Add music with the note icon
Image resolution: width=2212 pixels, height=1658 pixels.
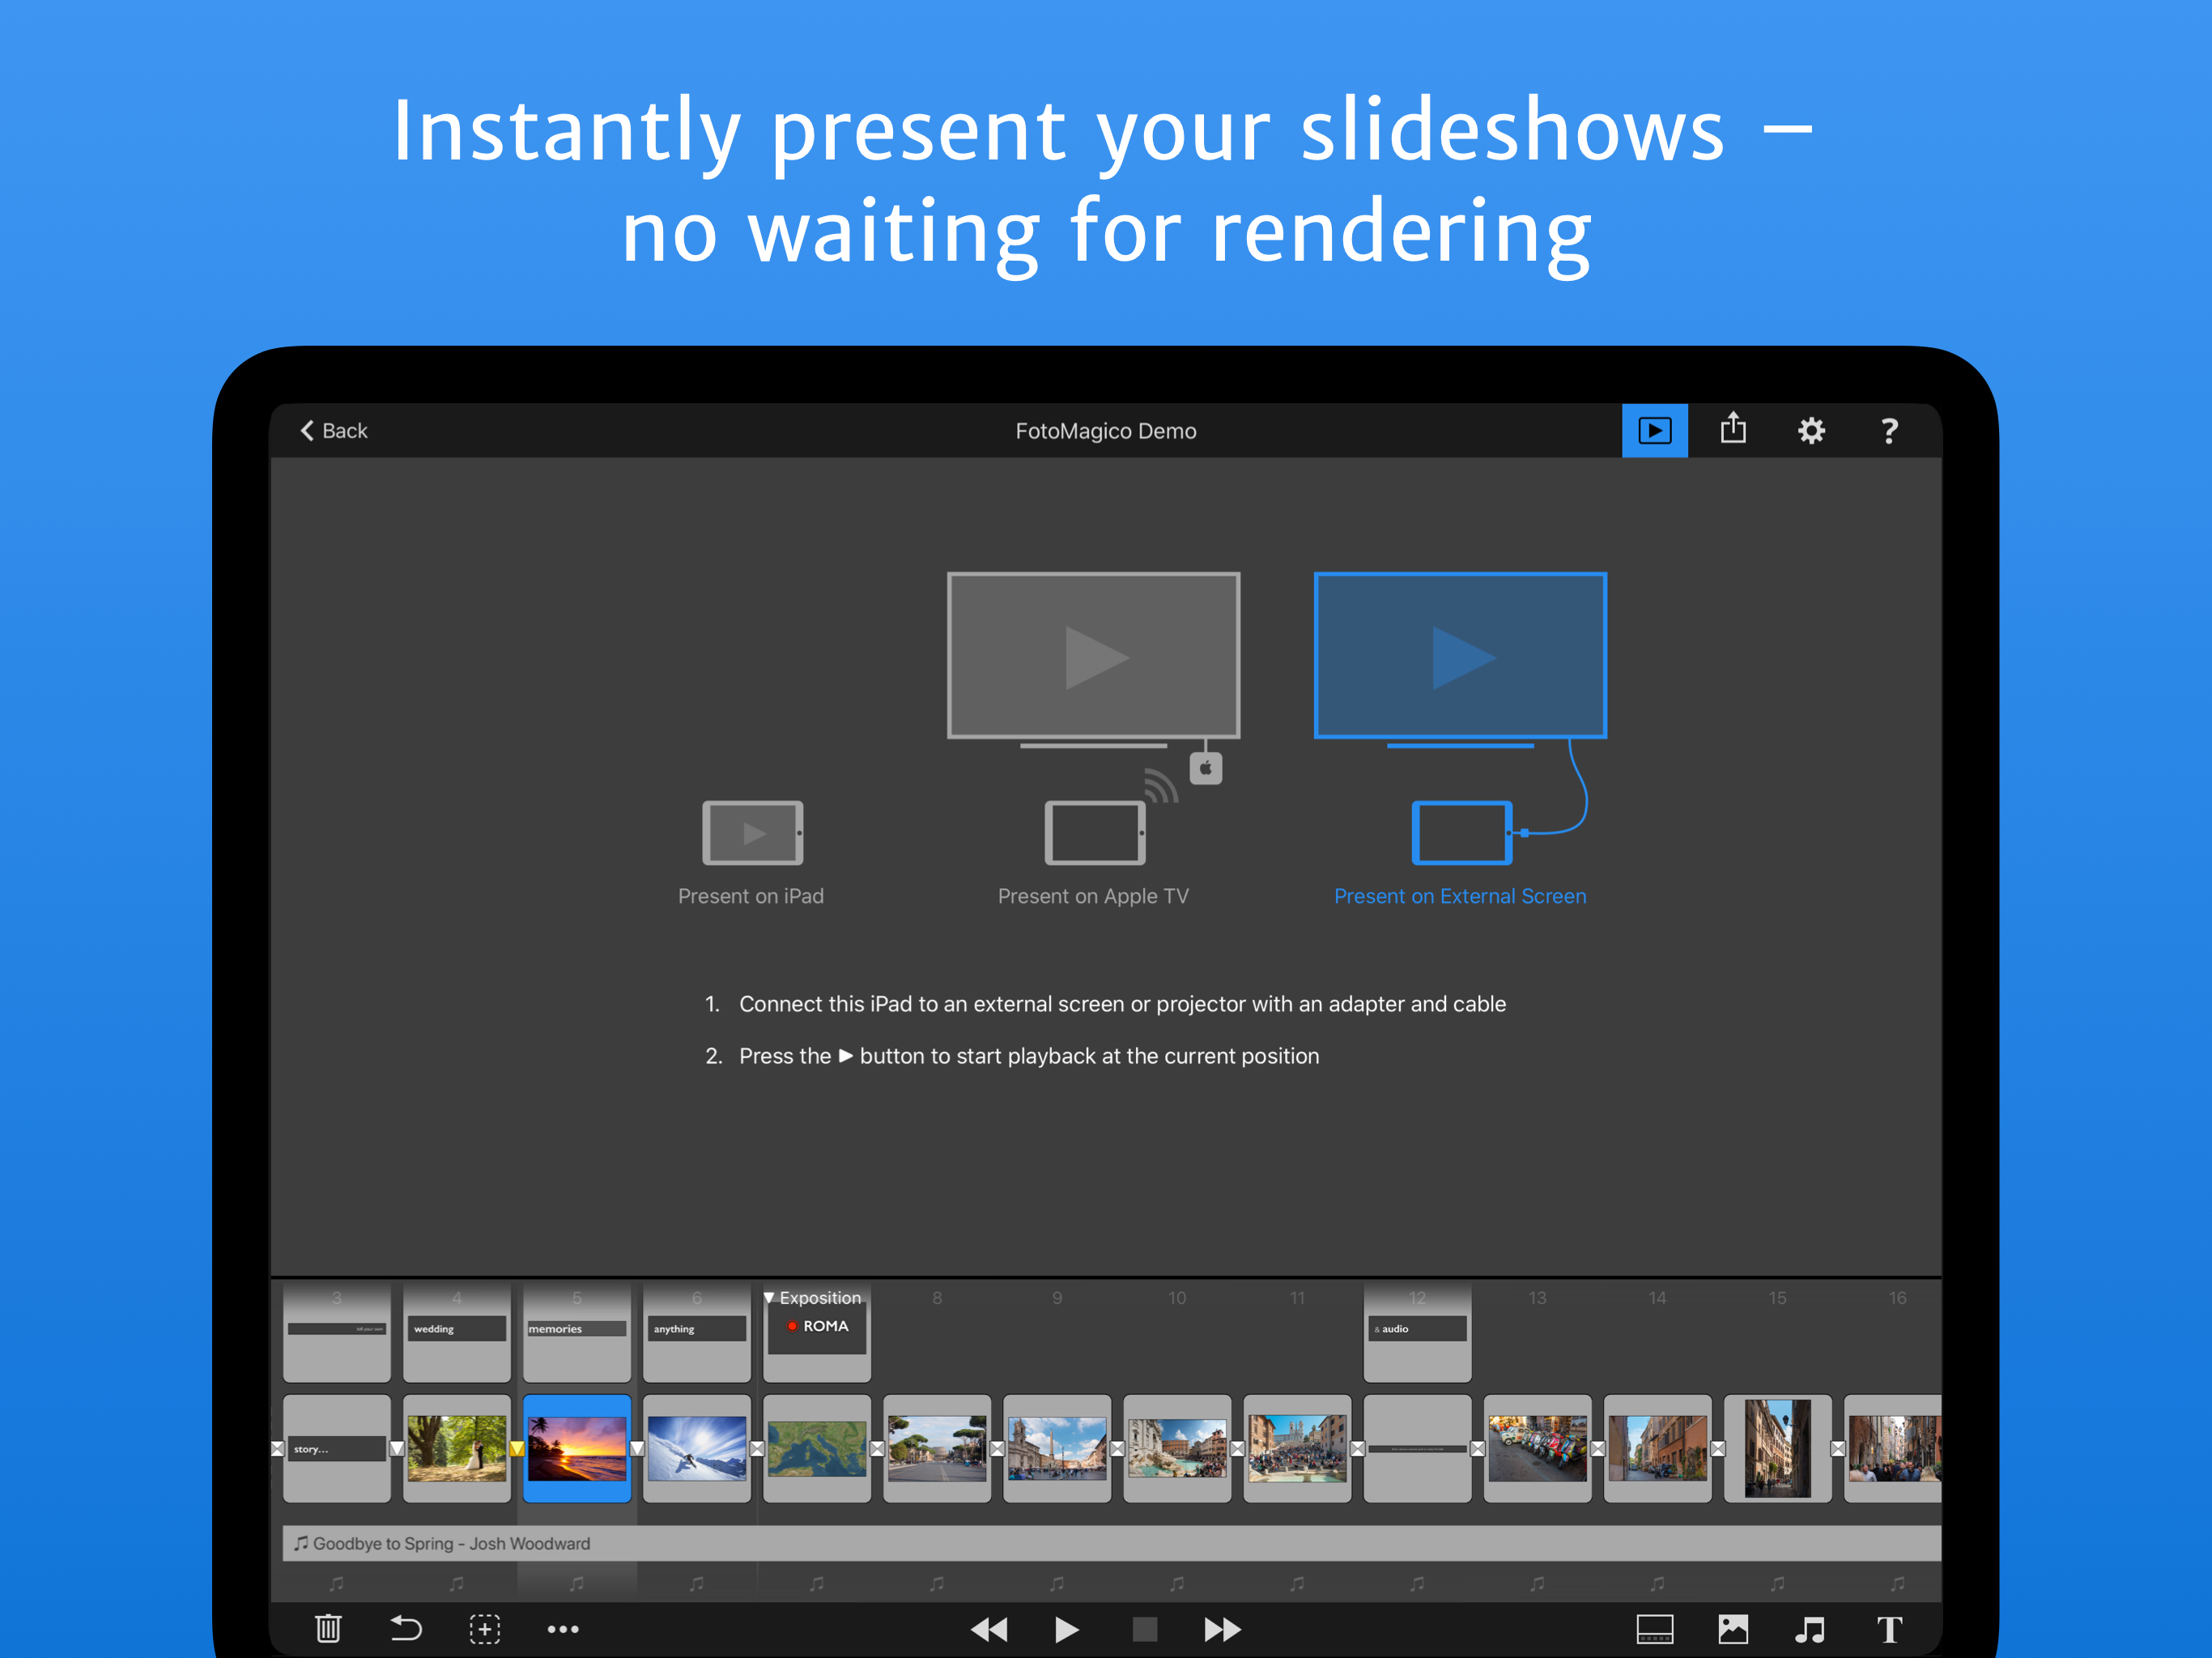tap(1811, 1629)
